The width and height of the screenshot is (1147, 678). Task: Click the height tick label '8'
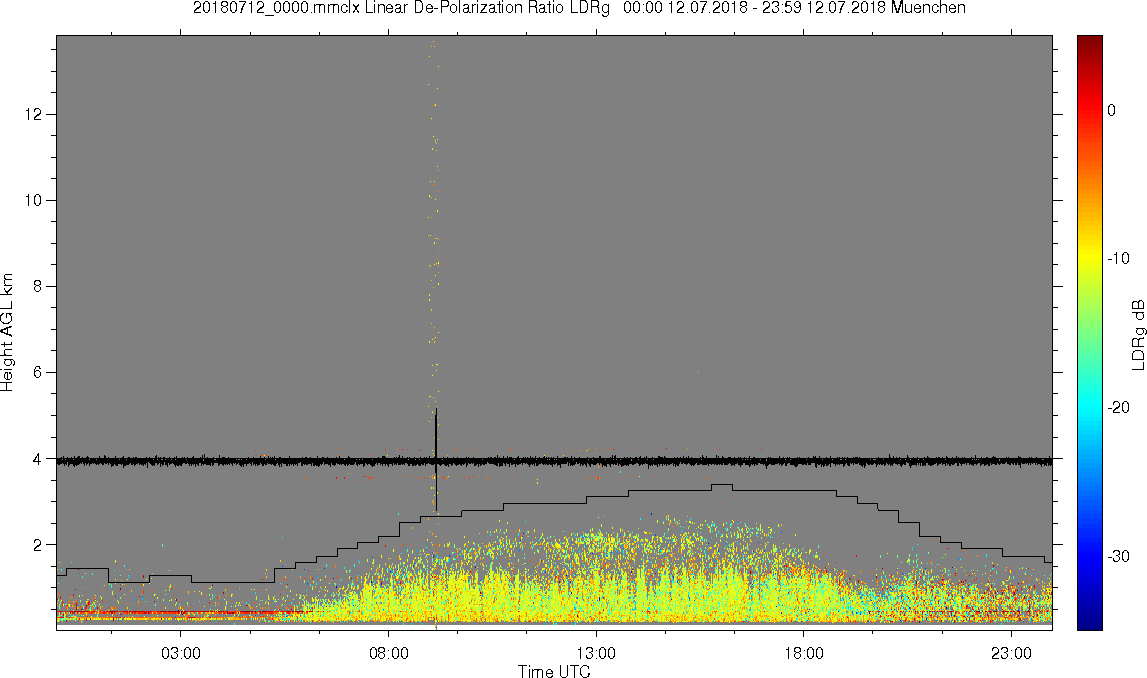coord(37,287)
